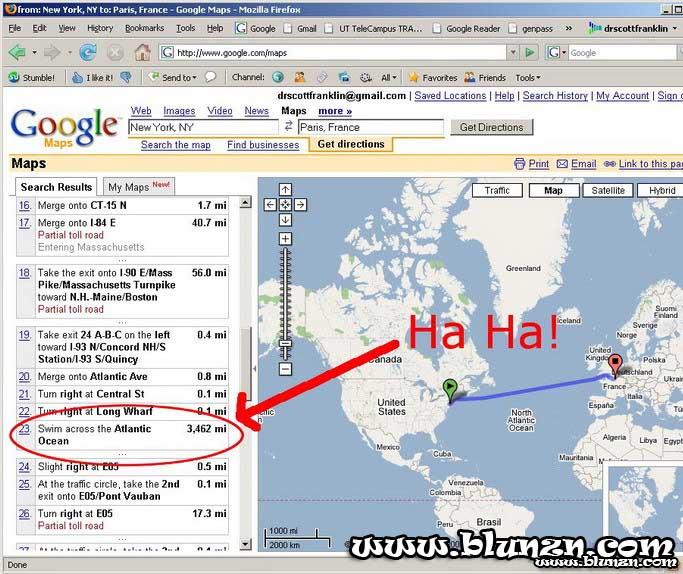The image size is (683, 574).
Task: Switch to Hybrid view
Action: click(x=661, y=190)
